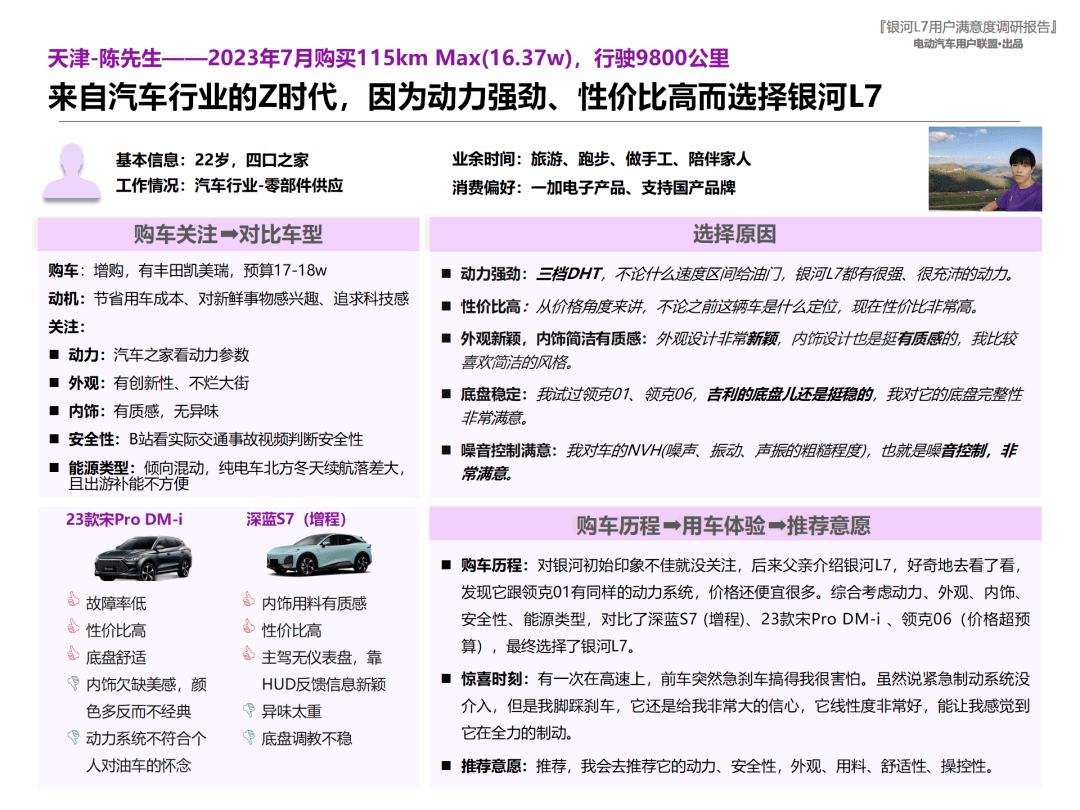The image size is (1080, 810).
Task: Click thumbs-down icon beside 动力系统不符合个
Action: pos(73,737)
